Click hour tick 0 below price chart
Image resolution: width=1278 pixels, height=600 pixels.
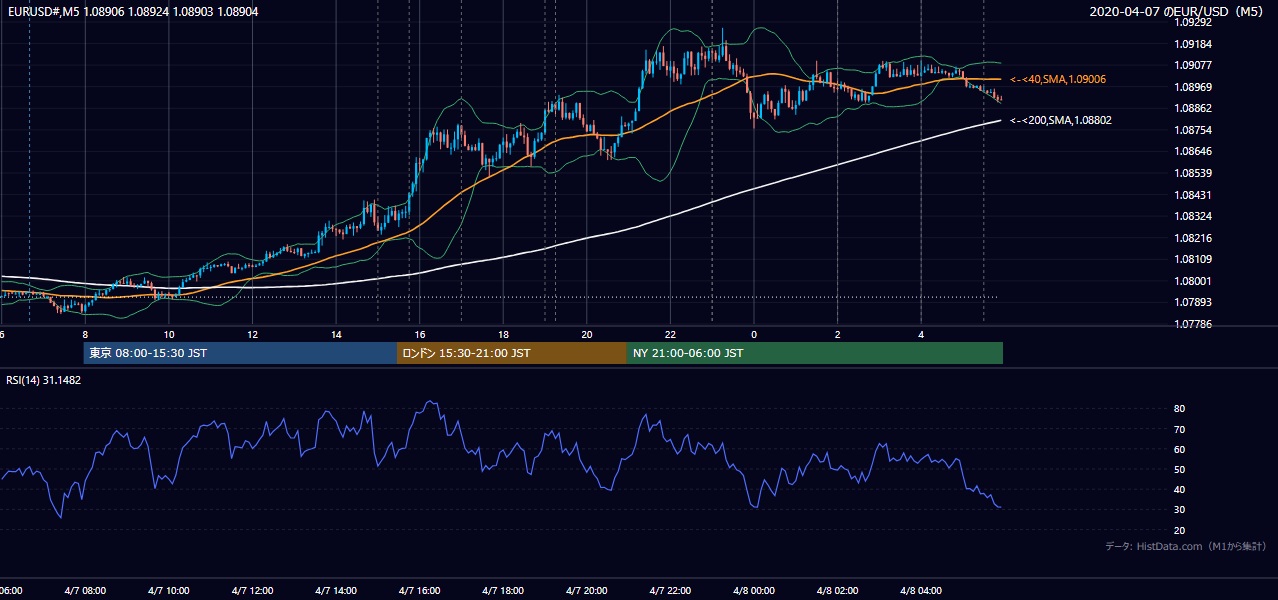(x=754, y=334)
